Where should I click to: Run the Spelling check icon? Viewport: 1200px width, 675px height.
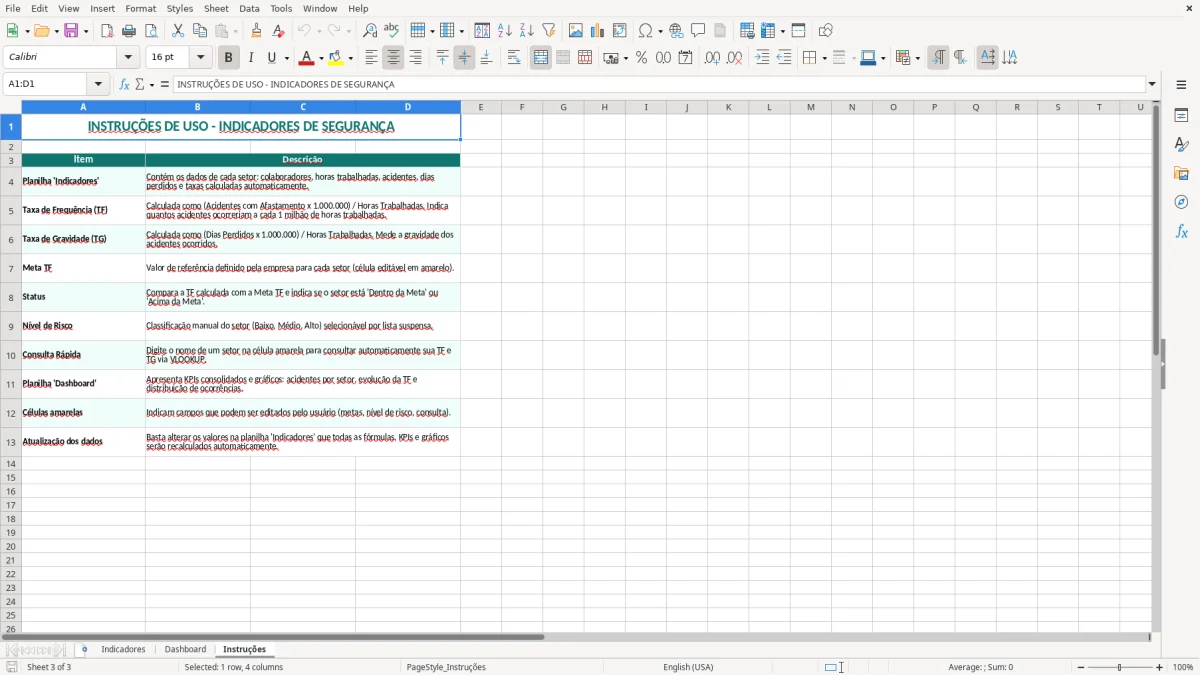click(392, 31)
